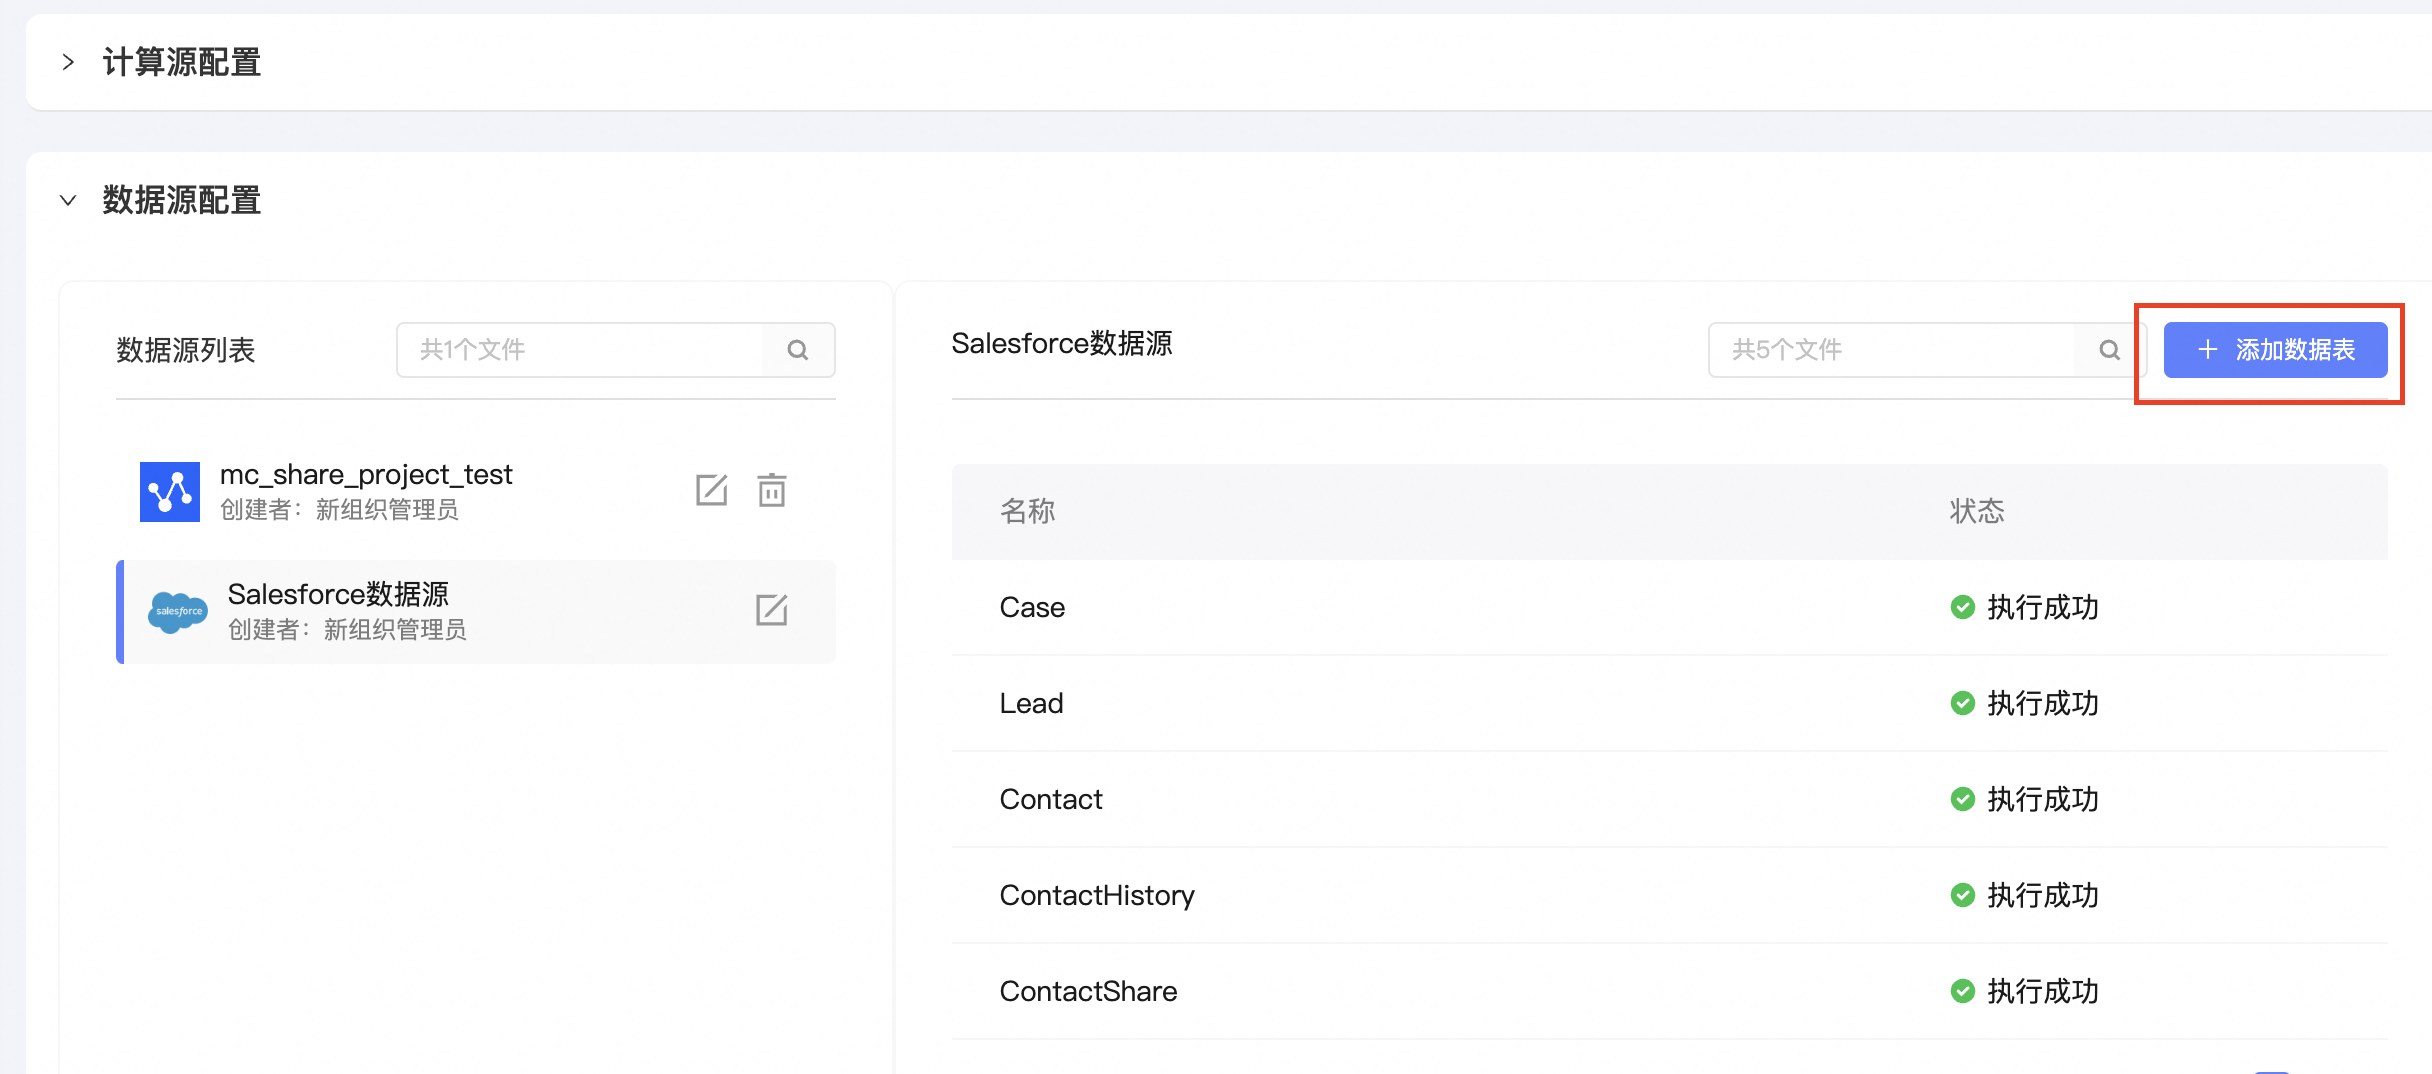Viewport: 2432px width, 1074px height.
Task: Click the success status icon for ContactShare
Action: pos(1963,992)
